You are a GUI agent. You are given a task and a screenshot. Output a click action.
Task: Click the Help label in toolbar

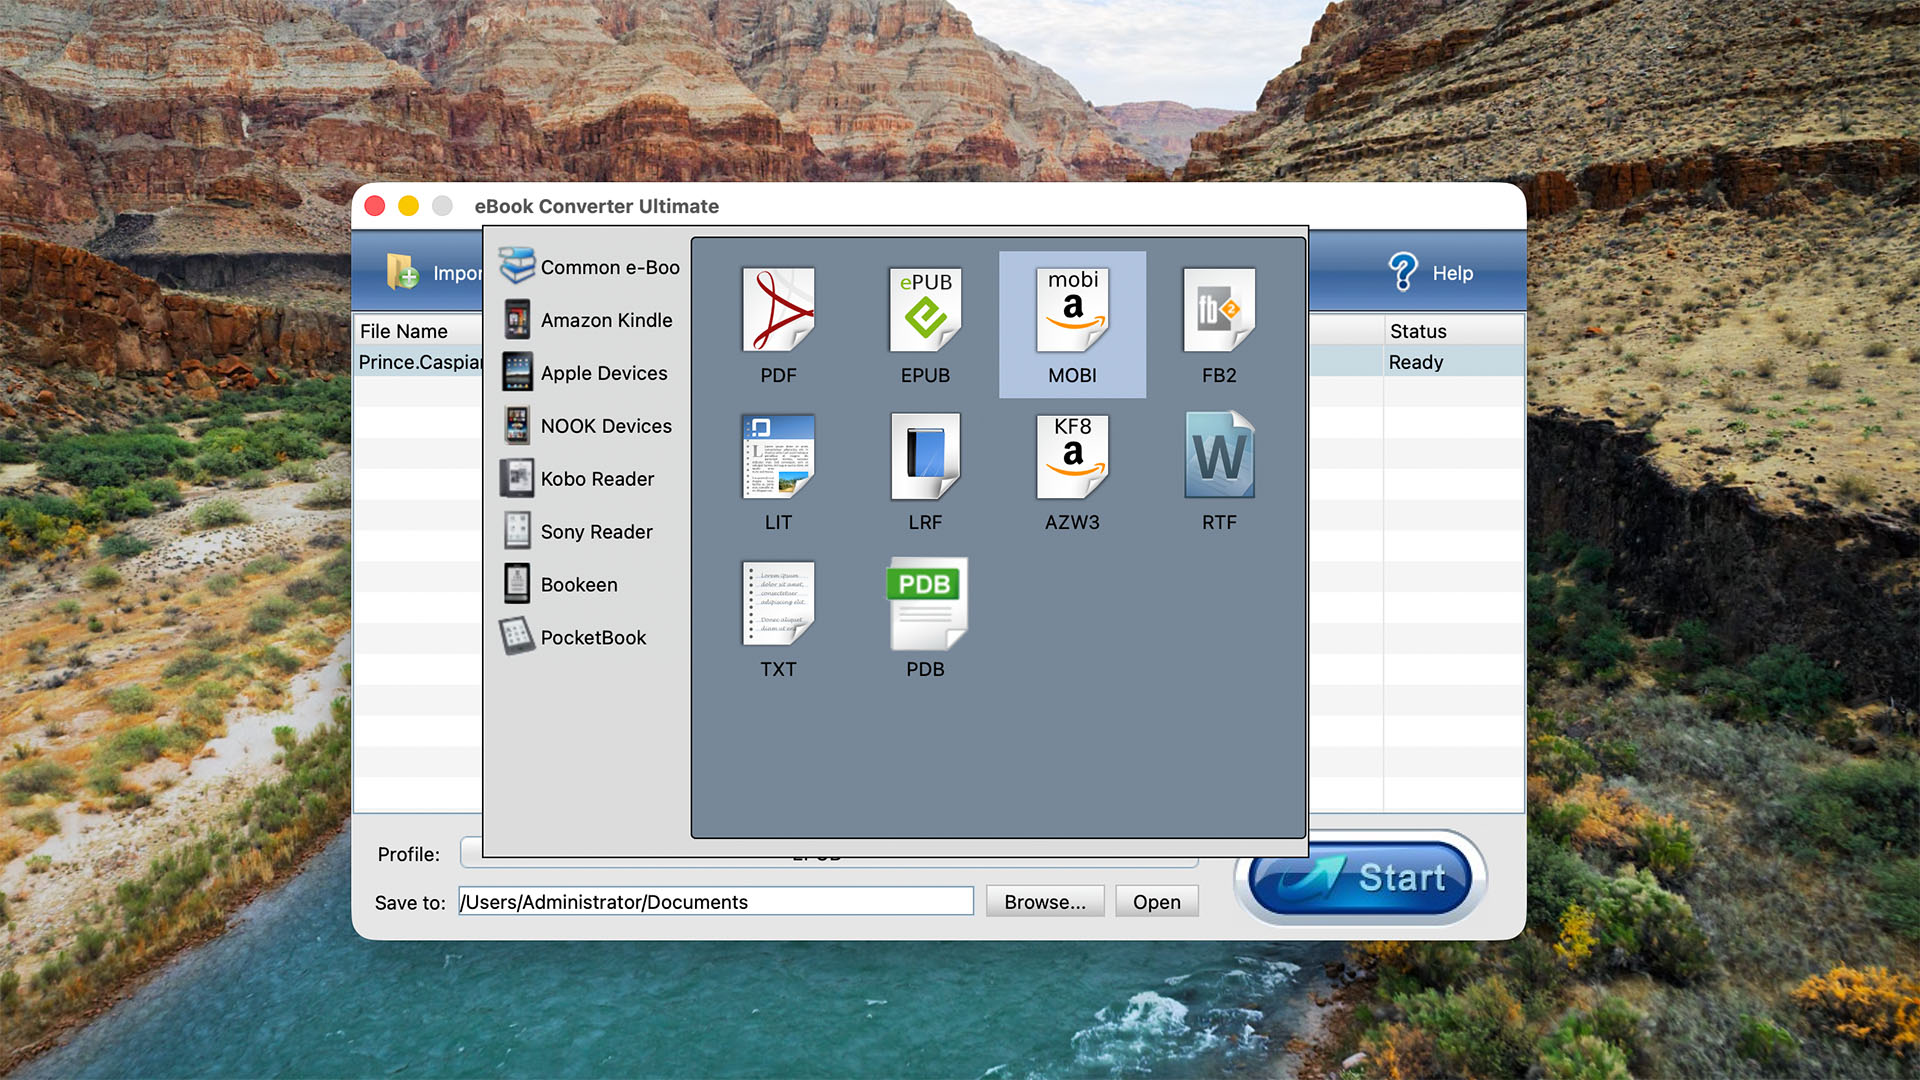(x=1452, y=273)
